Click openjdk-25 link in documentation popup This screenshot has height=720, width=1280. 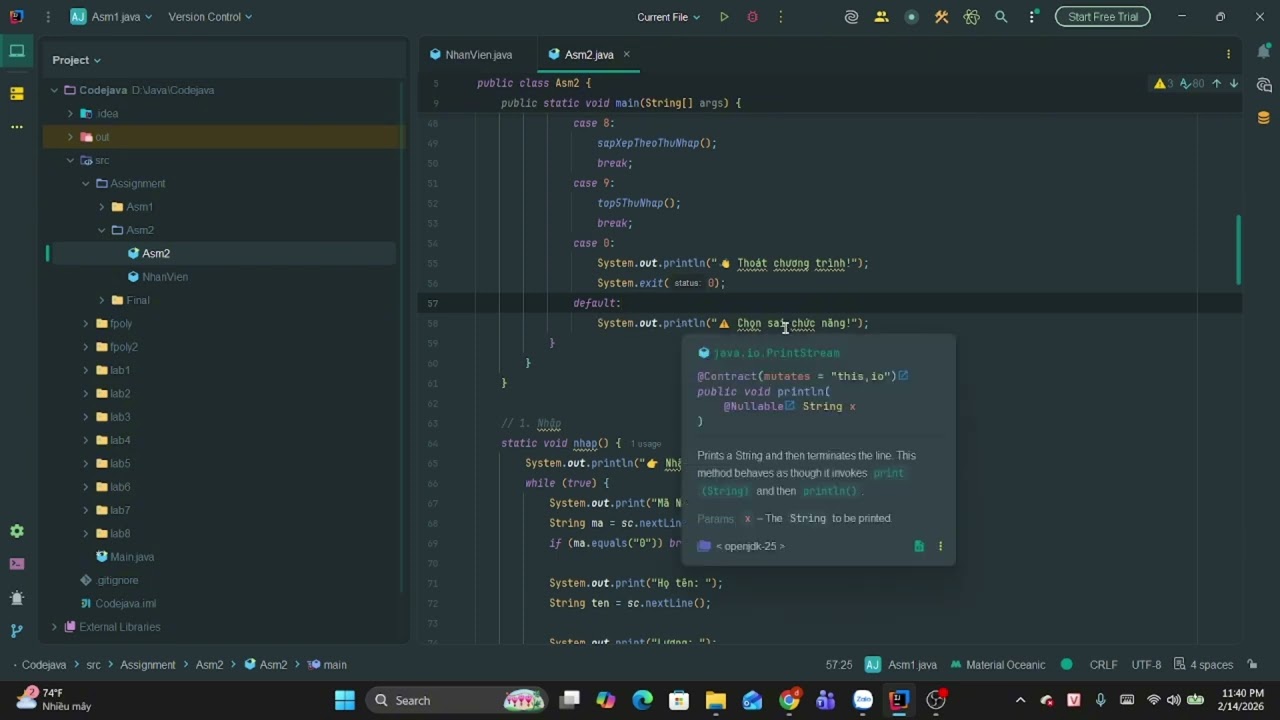coord(750,546)
